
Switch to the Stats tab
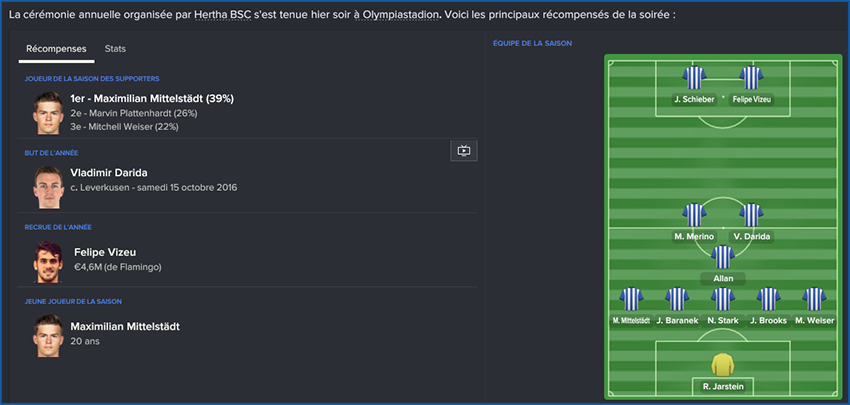tap(115, 48)
